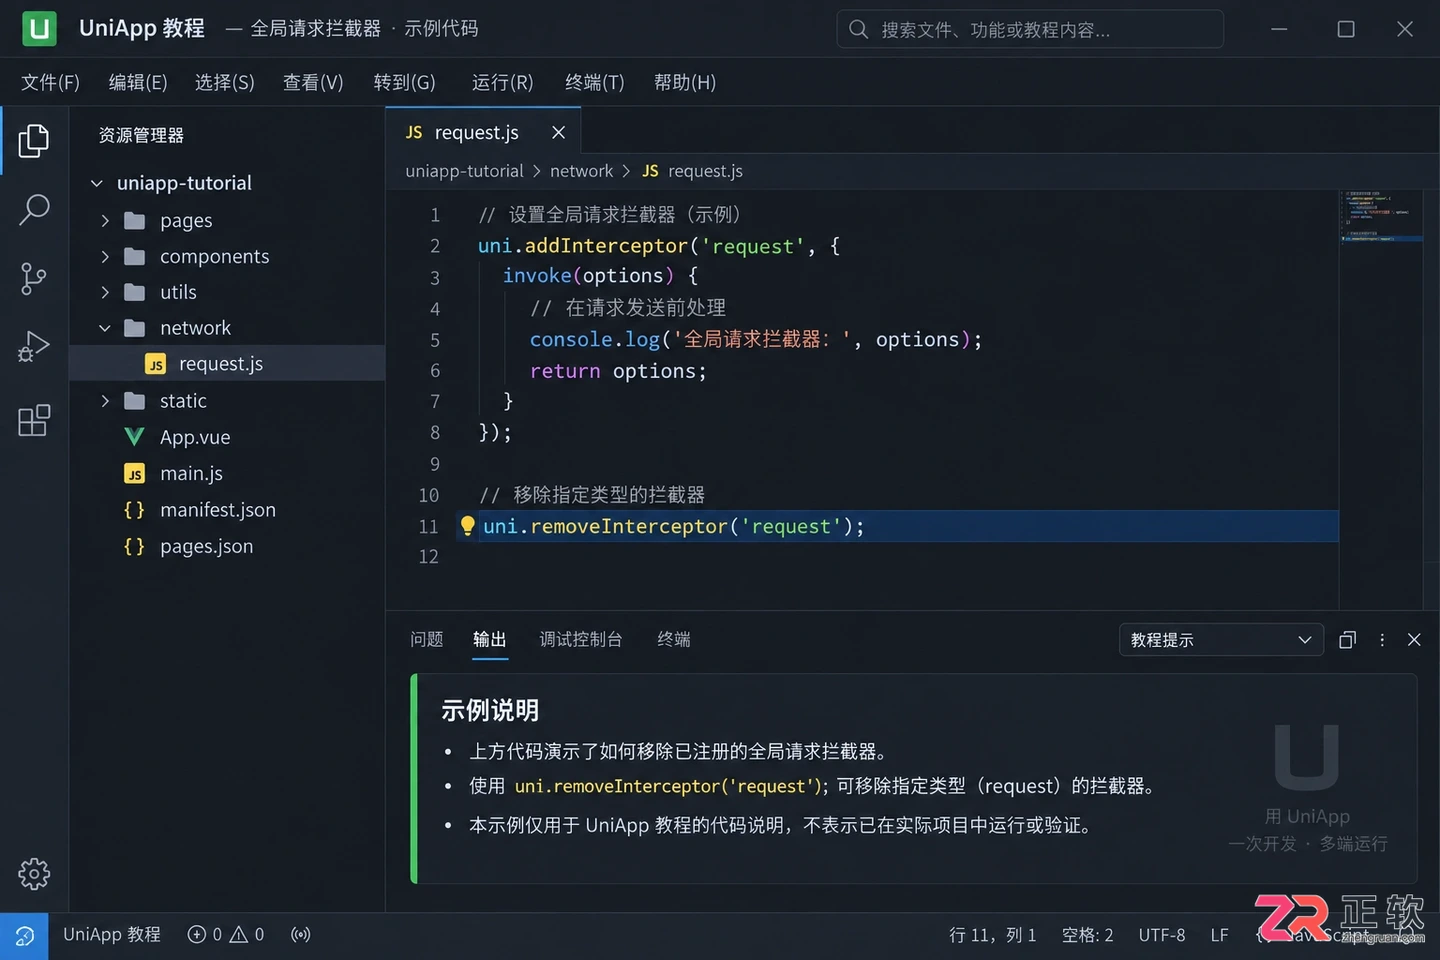Click the folder icon of components
The image size is (1440, 960).
pos(134,257)
